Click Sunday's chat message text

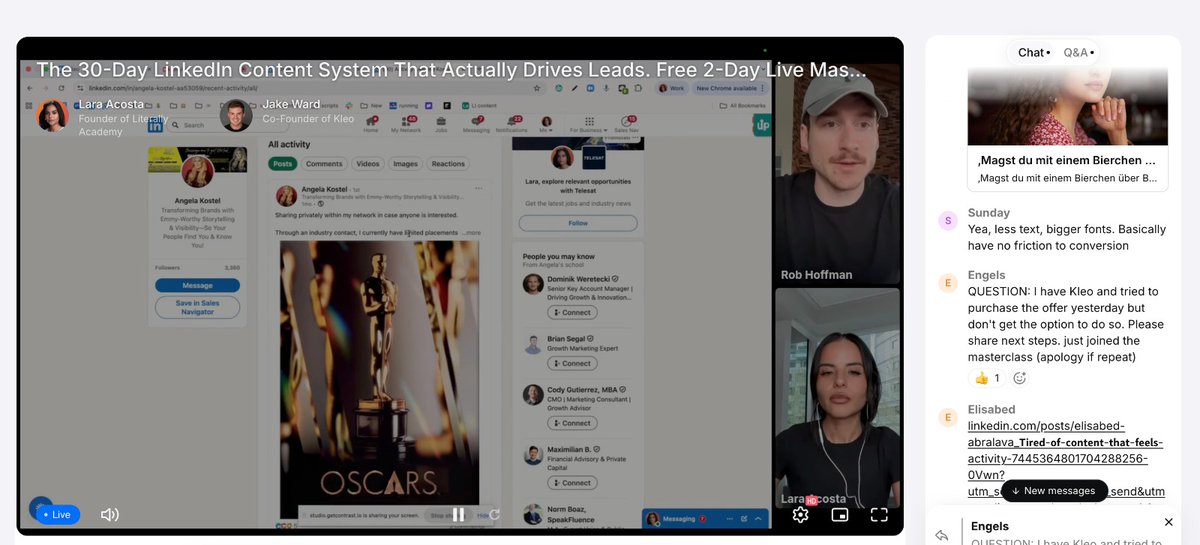click(1067, 238)
